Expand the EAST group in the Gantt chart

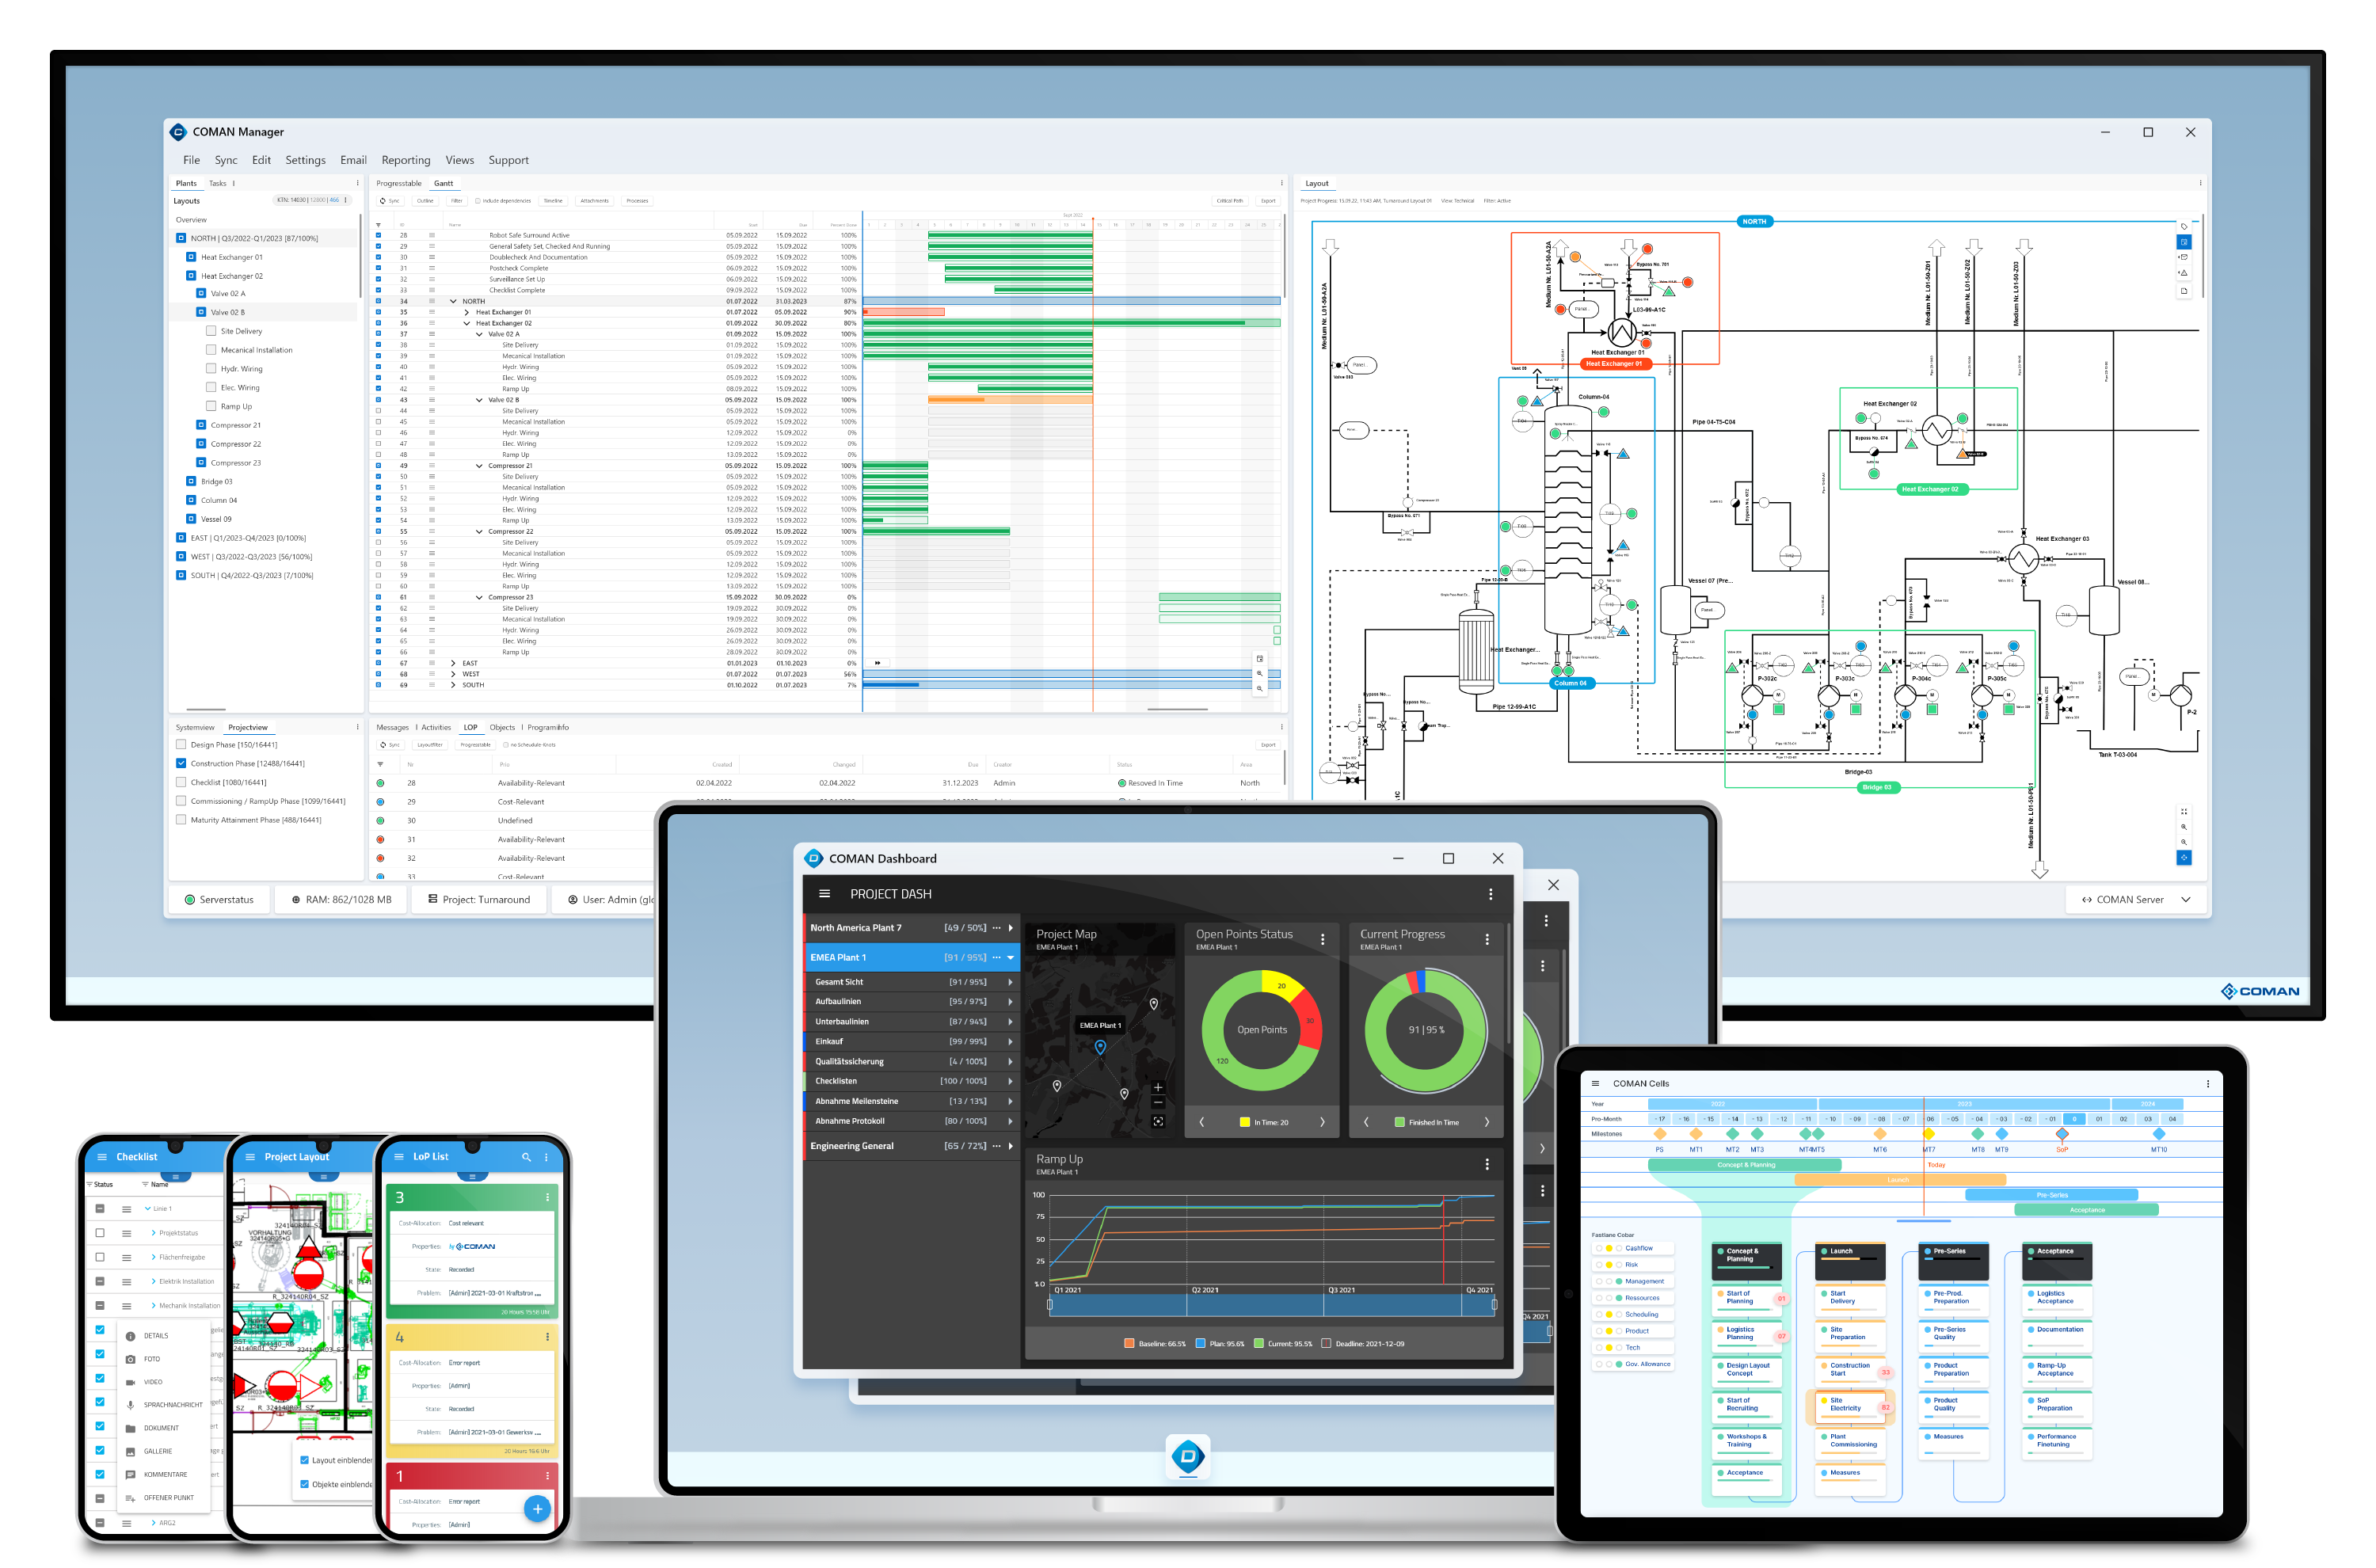[x=452, y=663]
